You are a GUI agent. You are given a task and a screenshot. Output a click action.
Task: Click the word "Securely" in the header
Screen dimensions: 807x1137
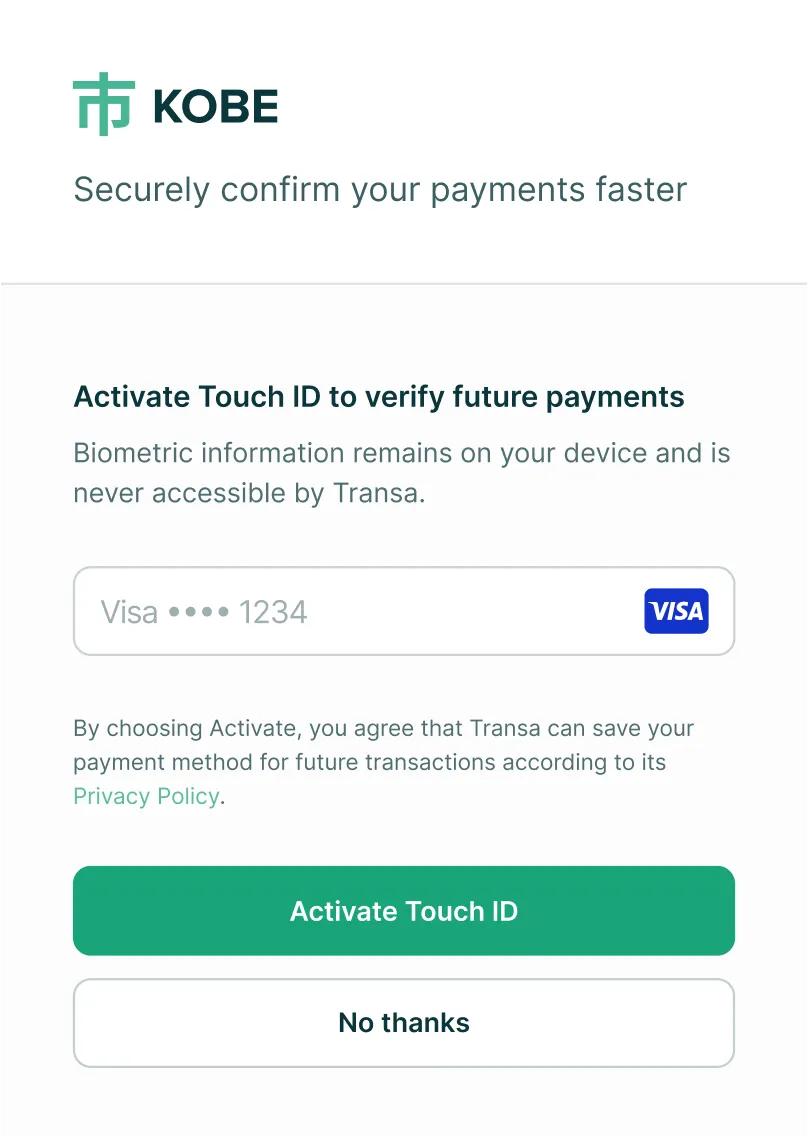click(142, 189)
